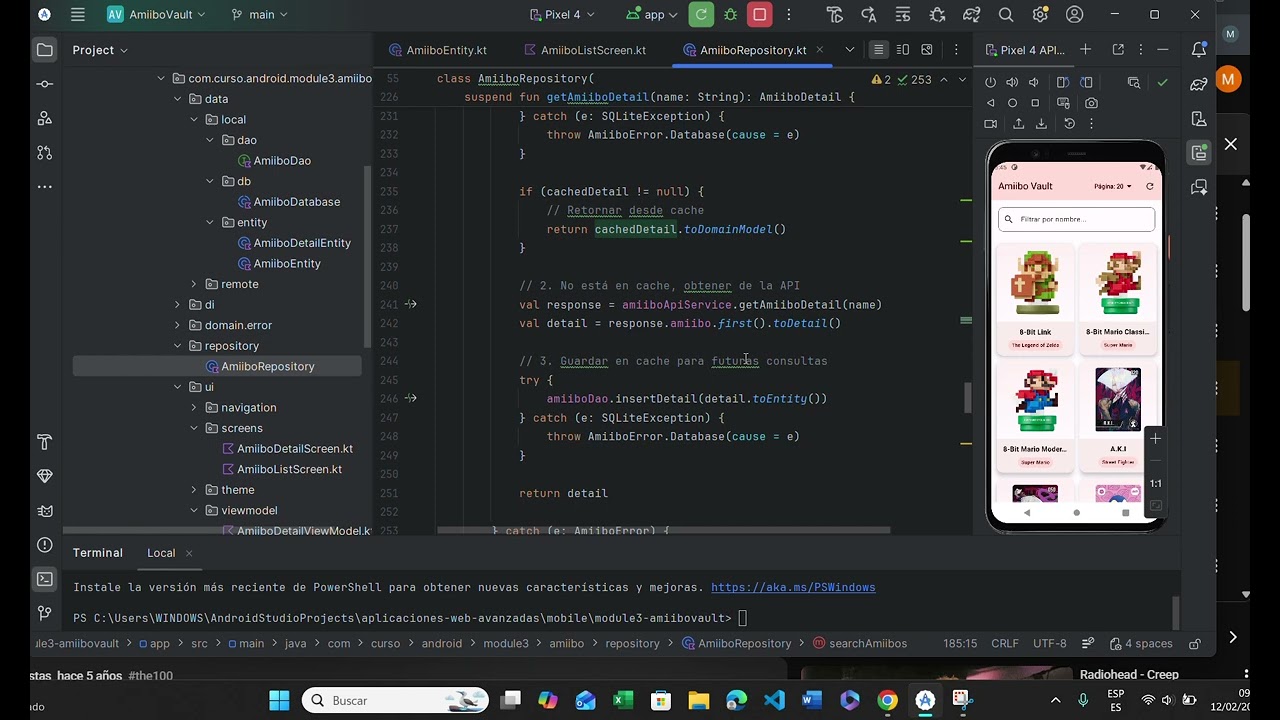
Task: Click the emulator volume down icon
Action: coord(1034,82)
